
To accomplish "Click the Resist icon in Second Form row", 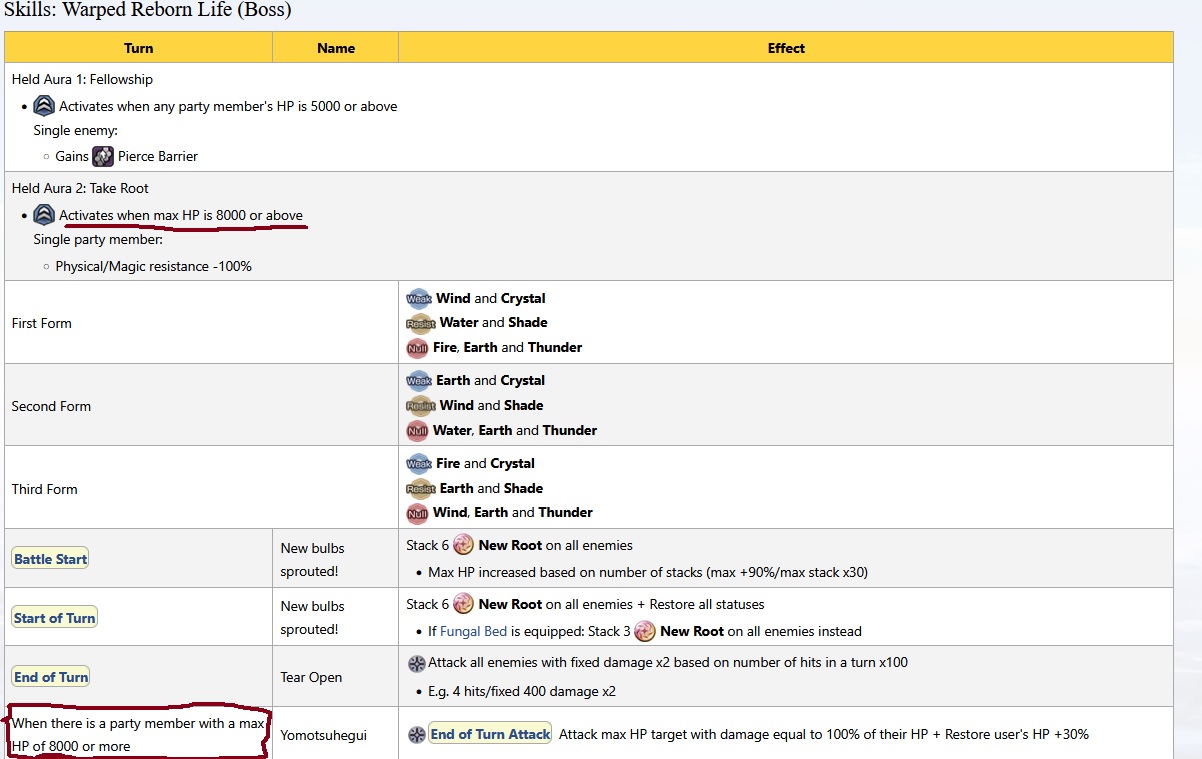I will coord(421,406).
